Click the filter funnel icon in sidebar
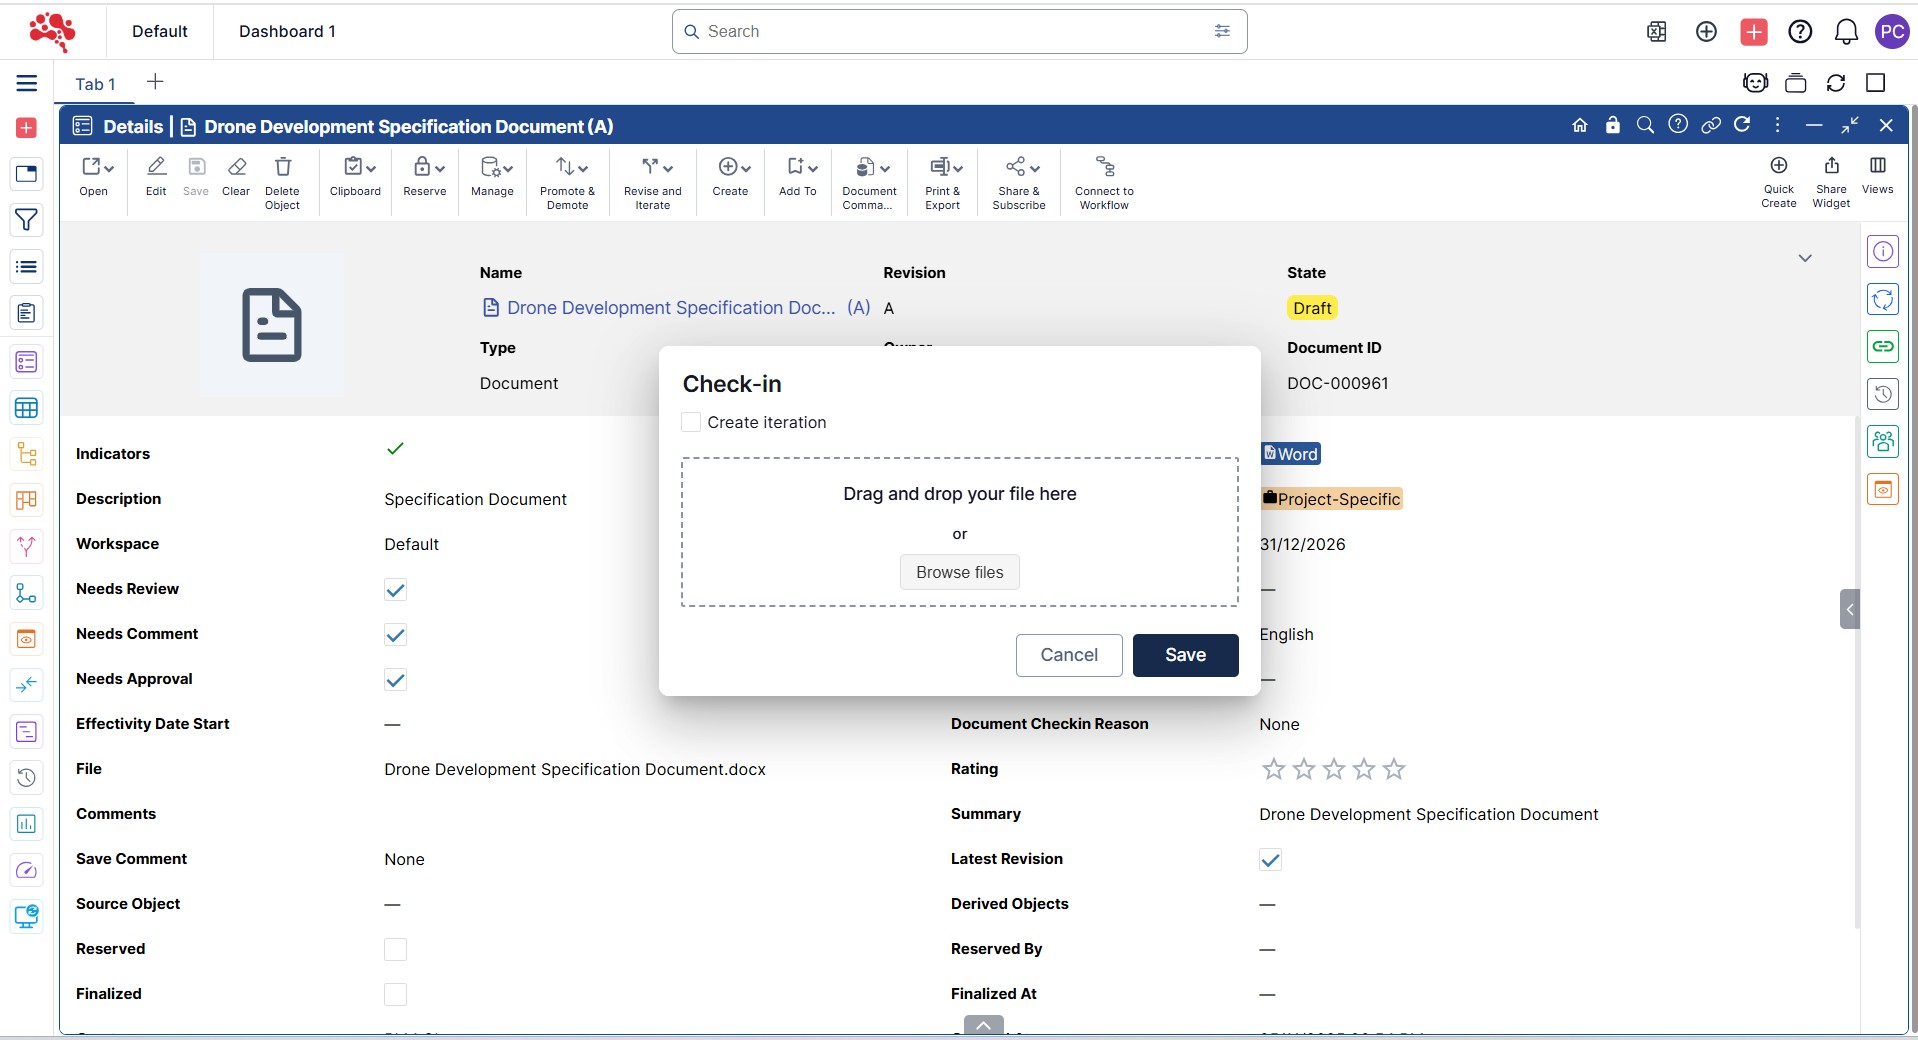1918x1040 pixels. click(27, 220)
